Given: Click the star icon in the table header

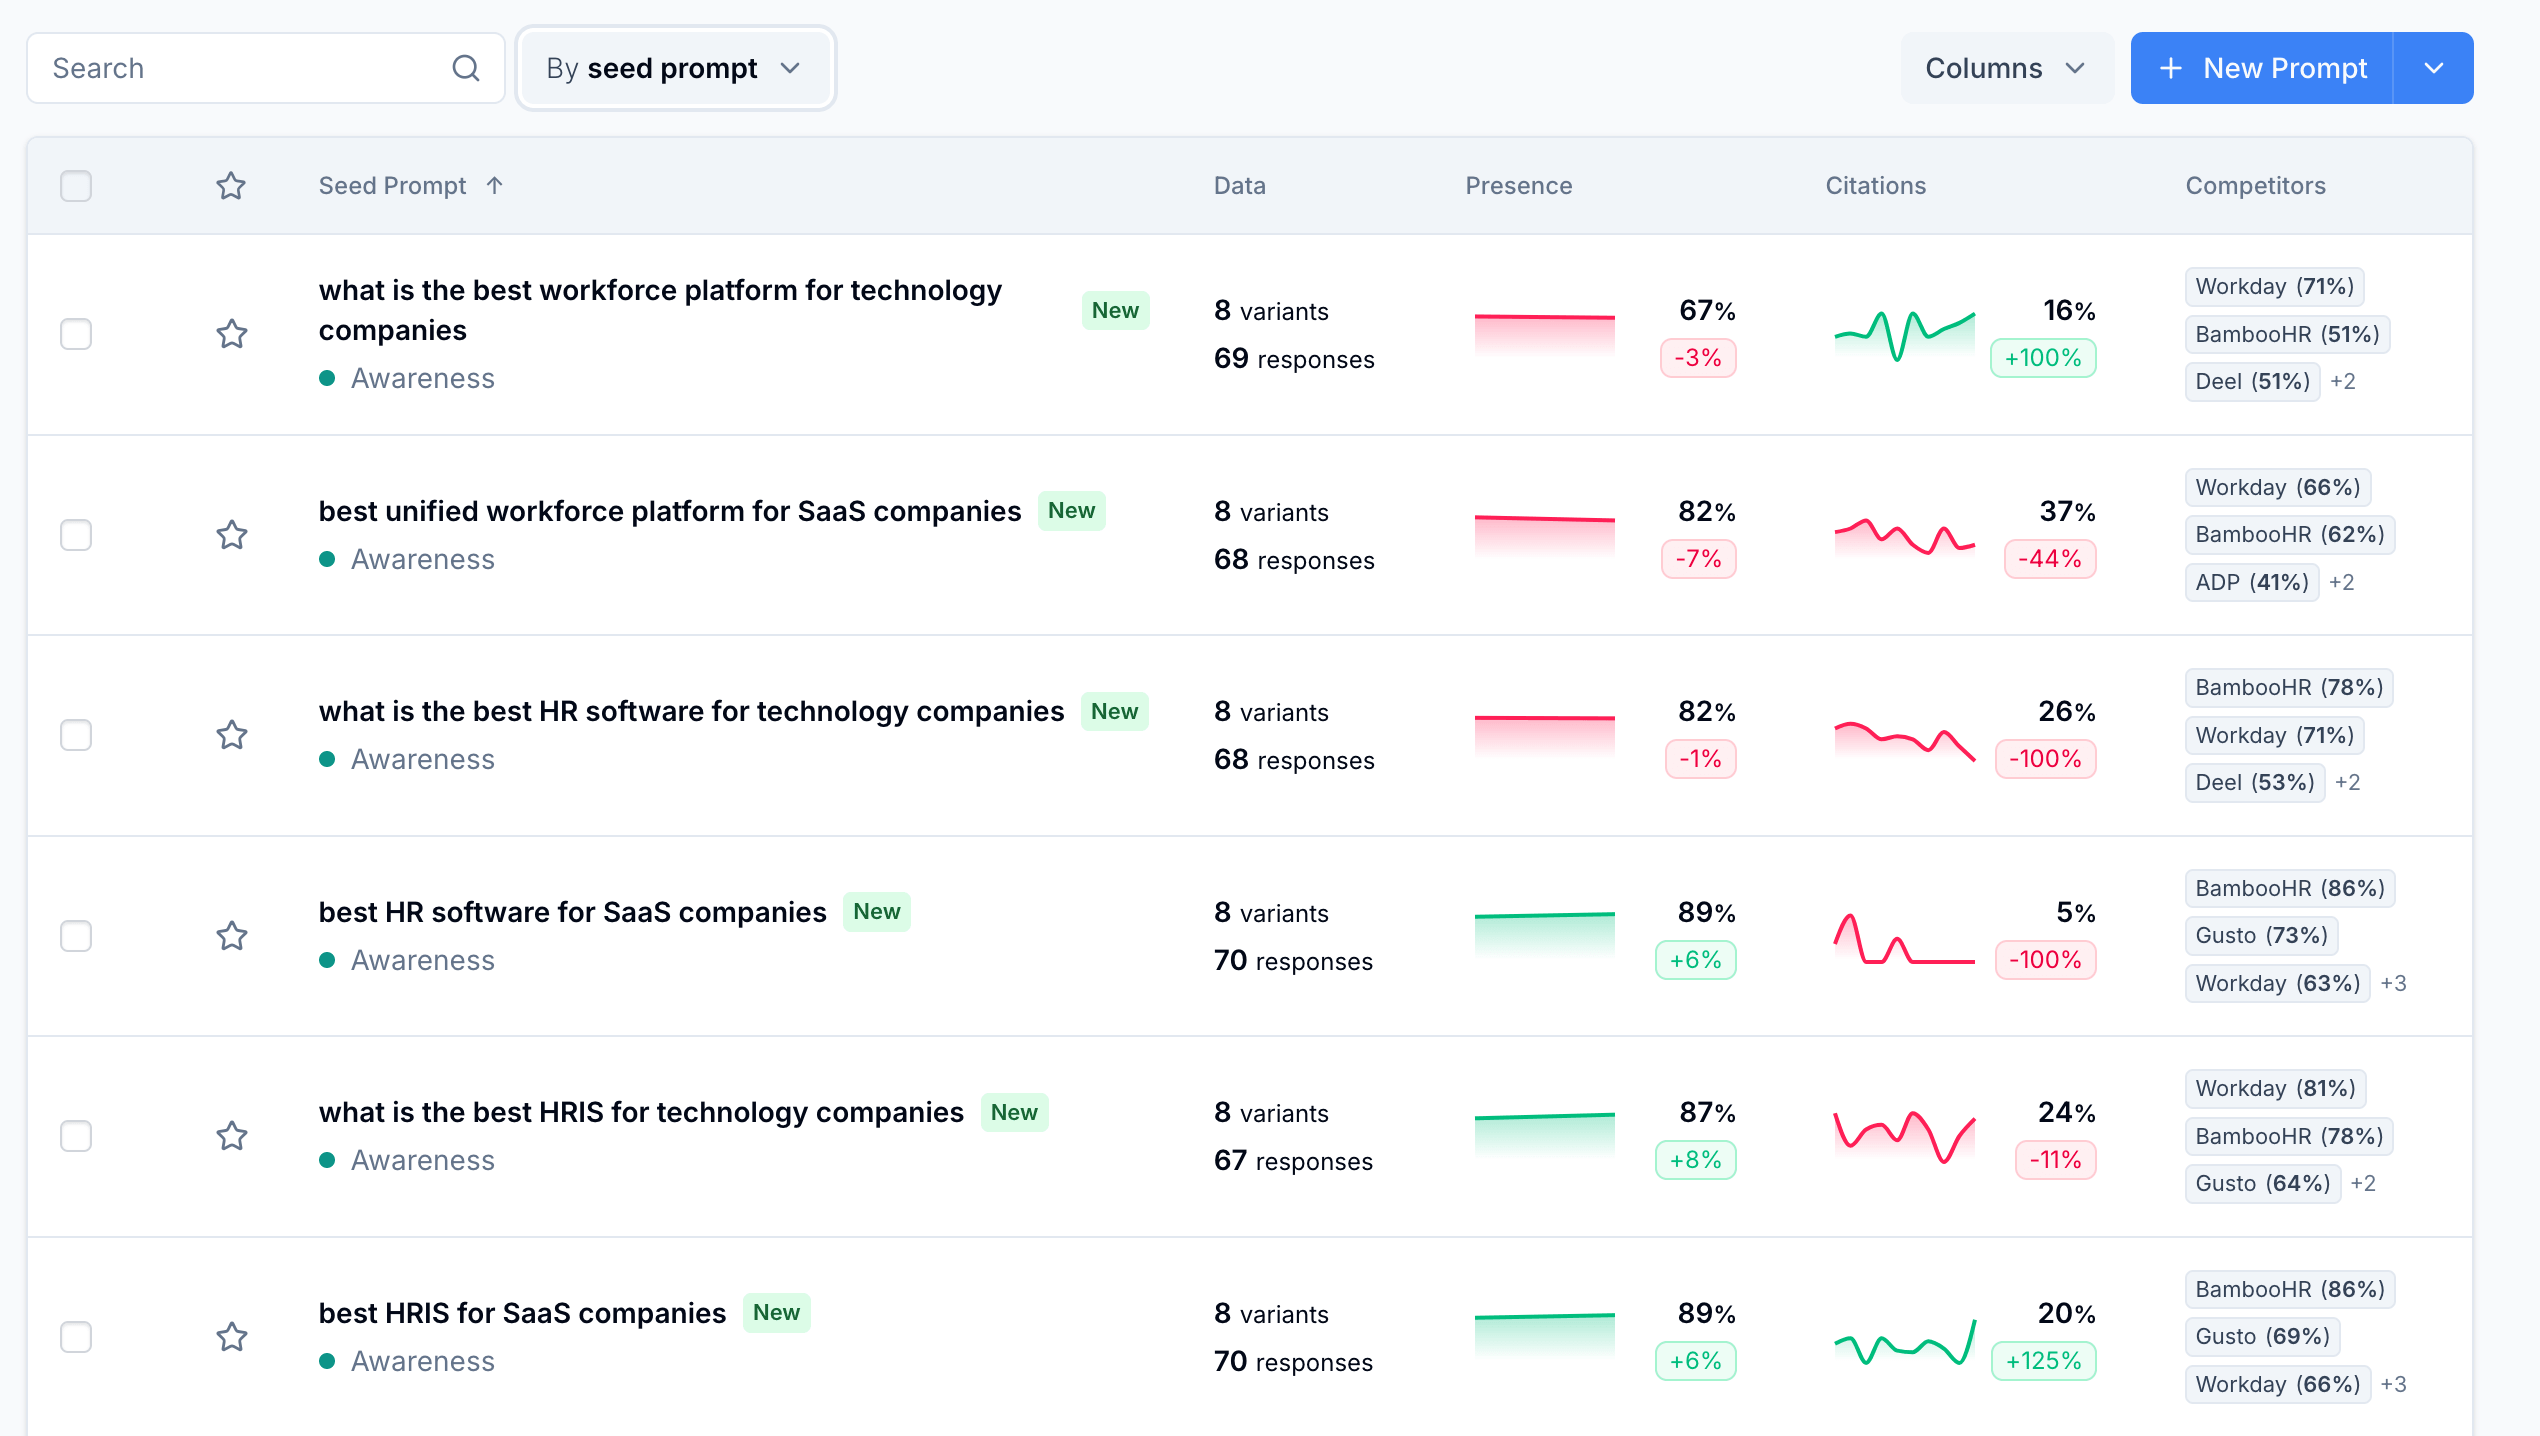Looking at the screenshot, I should tap(231, 186).
